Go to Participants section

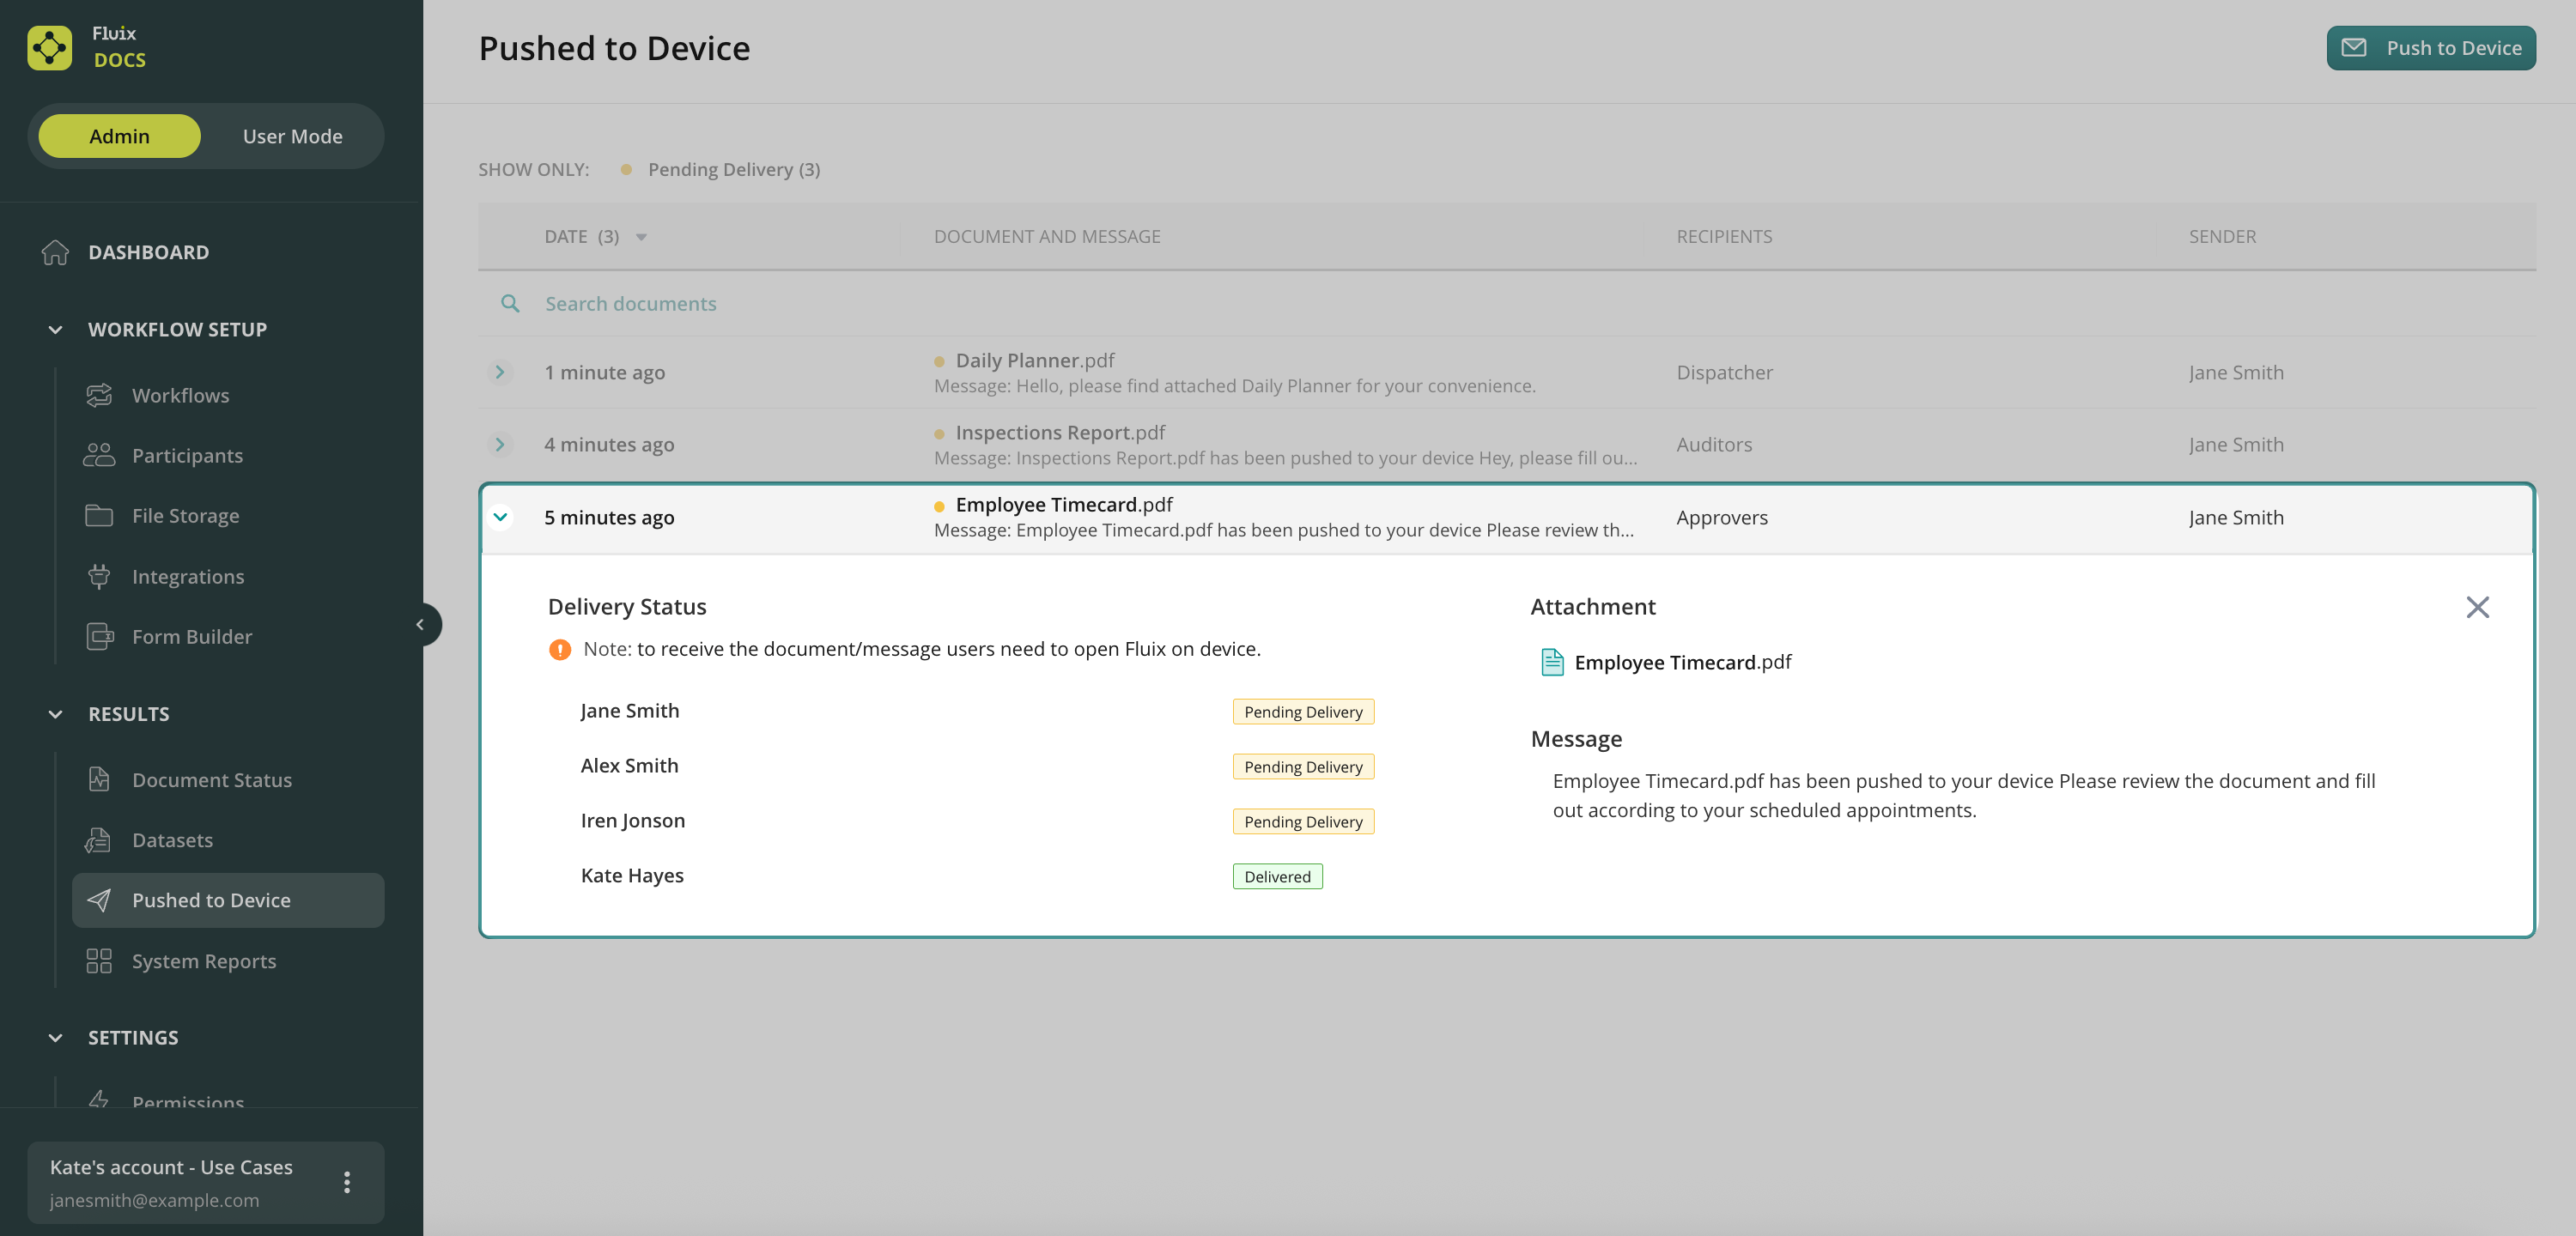[187, 455]
